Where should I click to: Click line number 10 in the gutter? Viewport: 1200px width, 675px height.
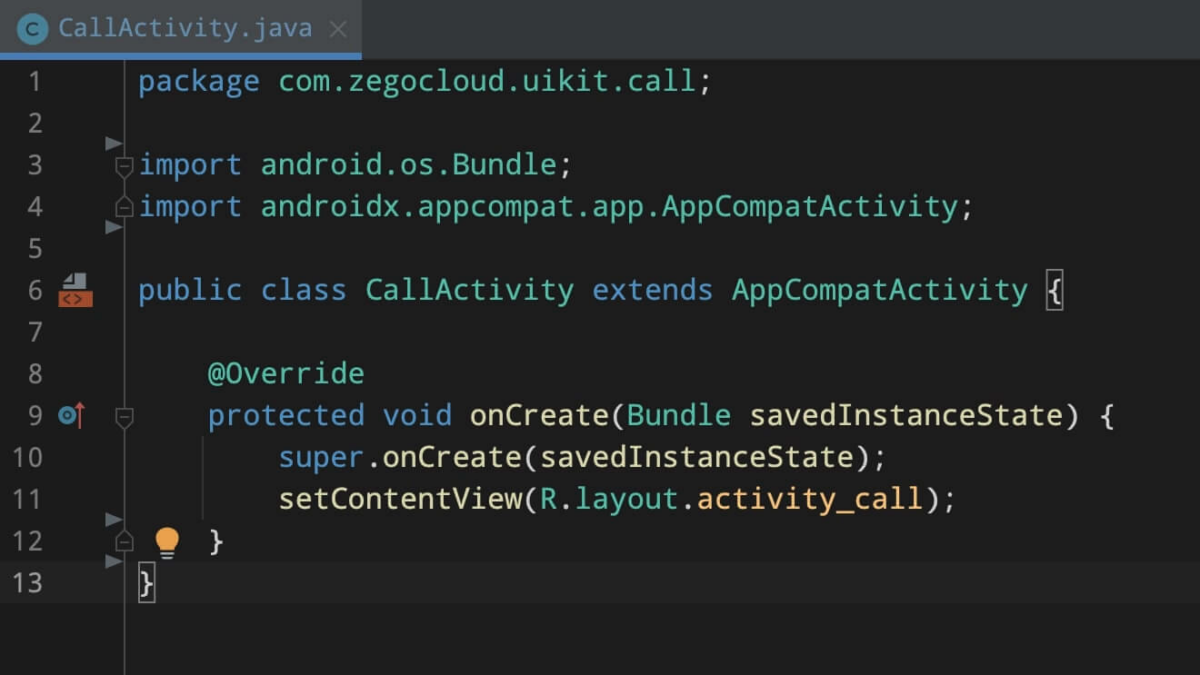point(29,457)
